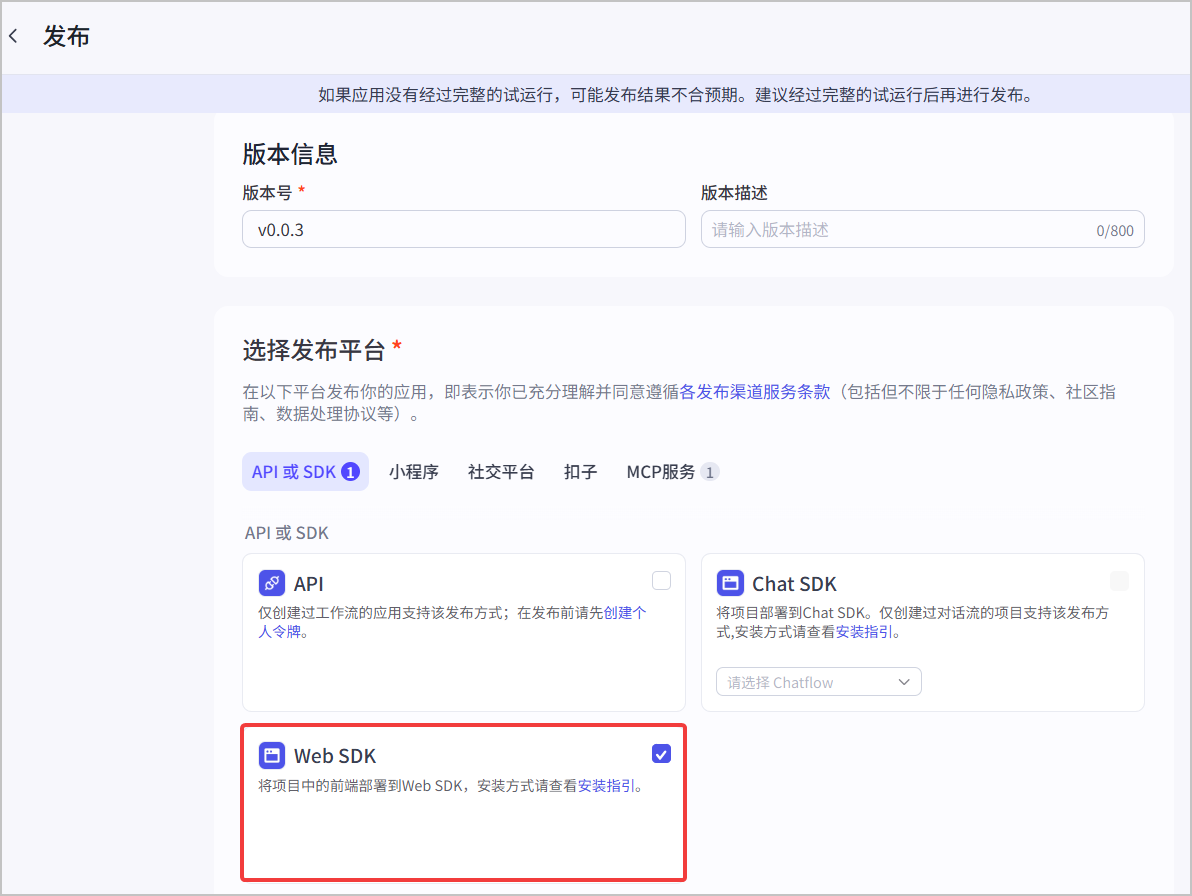Switch to the 社交平台 tab
Viewport: 1192px width, 896px height.
(501, 472)
